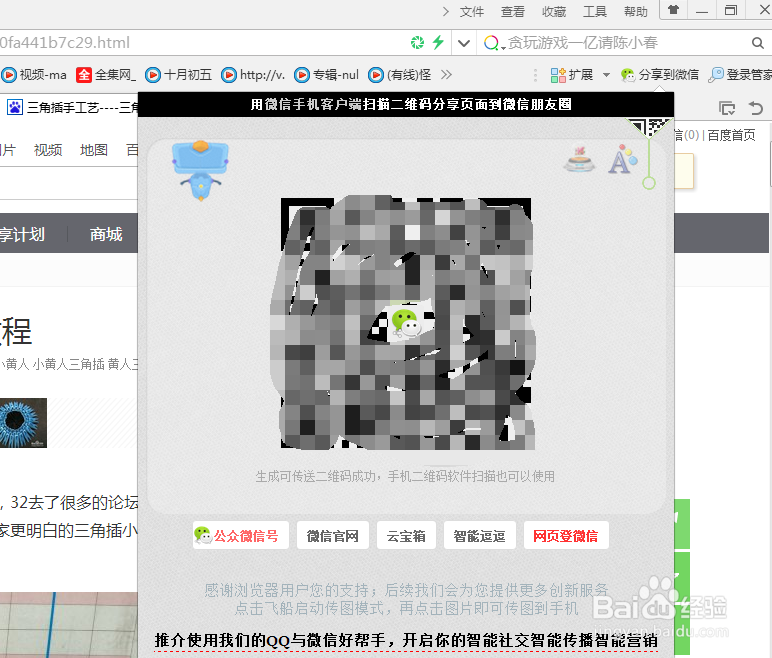The height and width of the screenshot is (658, 772).
Task: Click the blue origami thumbnail image
Action: point(23,423)
